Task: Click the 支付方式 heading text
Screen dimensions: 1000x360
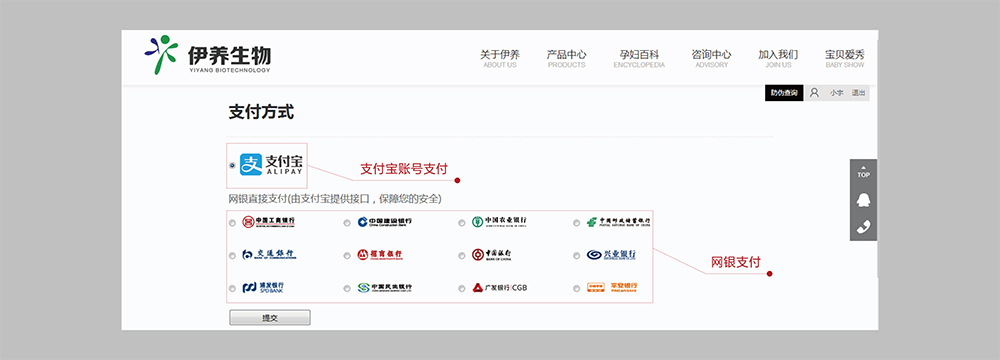Action: 261,112
